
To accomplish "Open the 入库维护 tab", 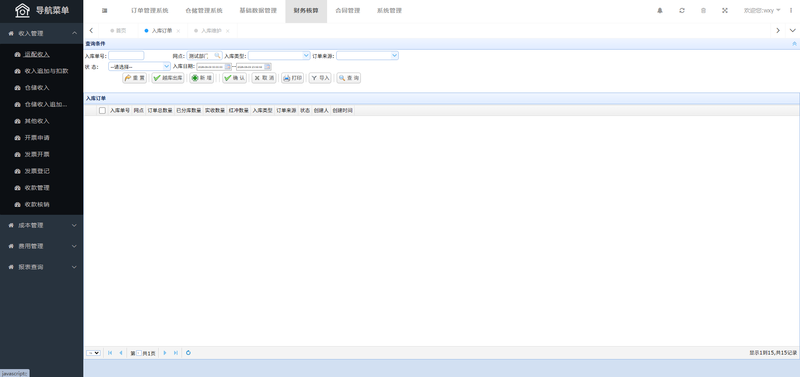I will coord(211,31).
